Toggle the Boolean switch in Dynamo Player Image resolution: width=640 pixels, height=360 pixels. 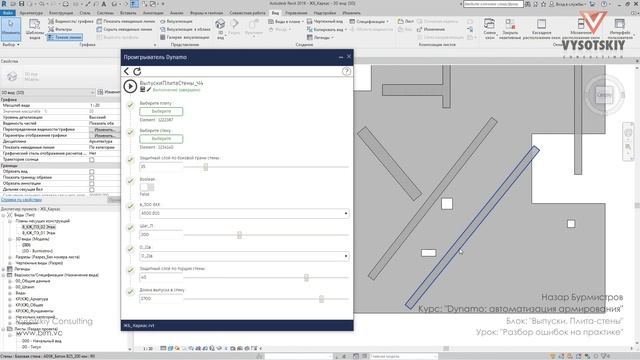[x=147, y=187]
